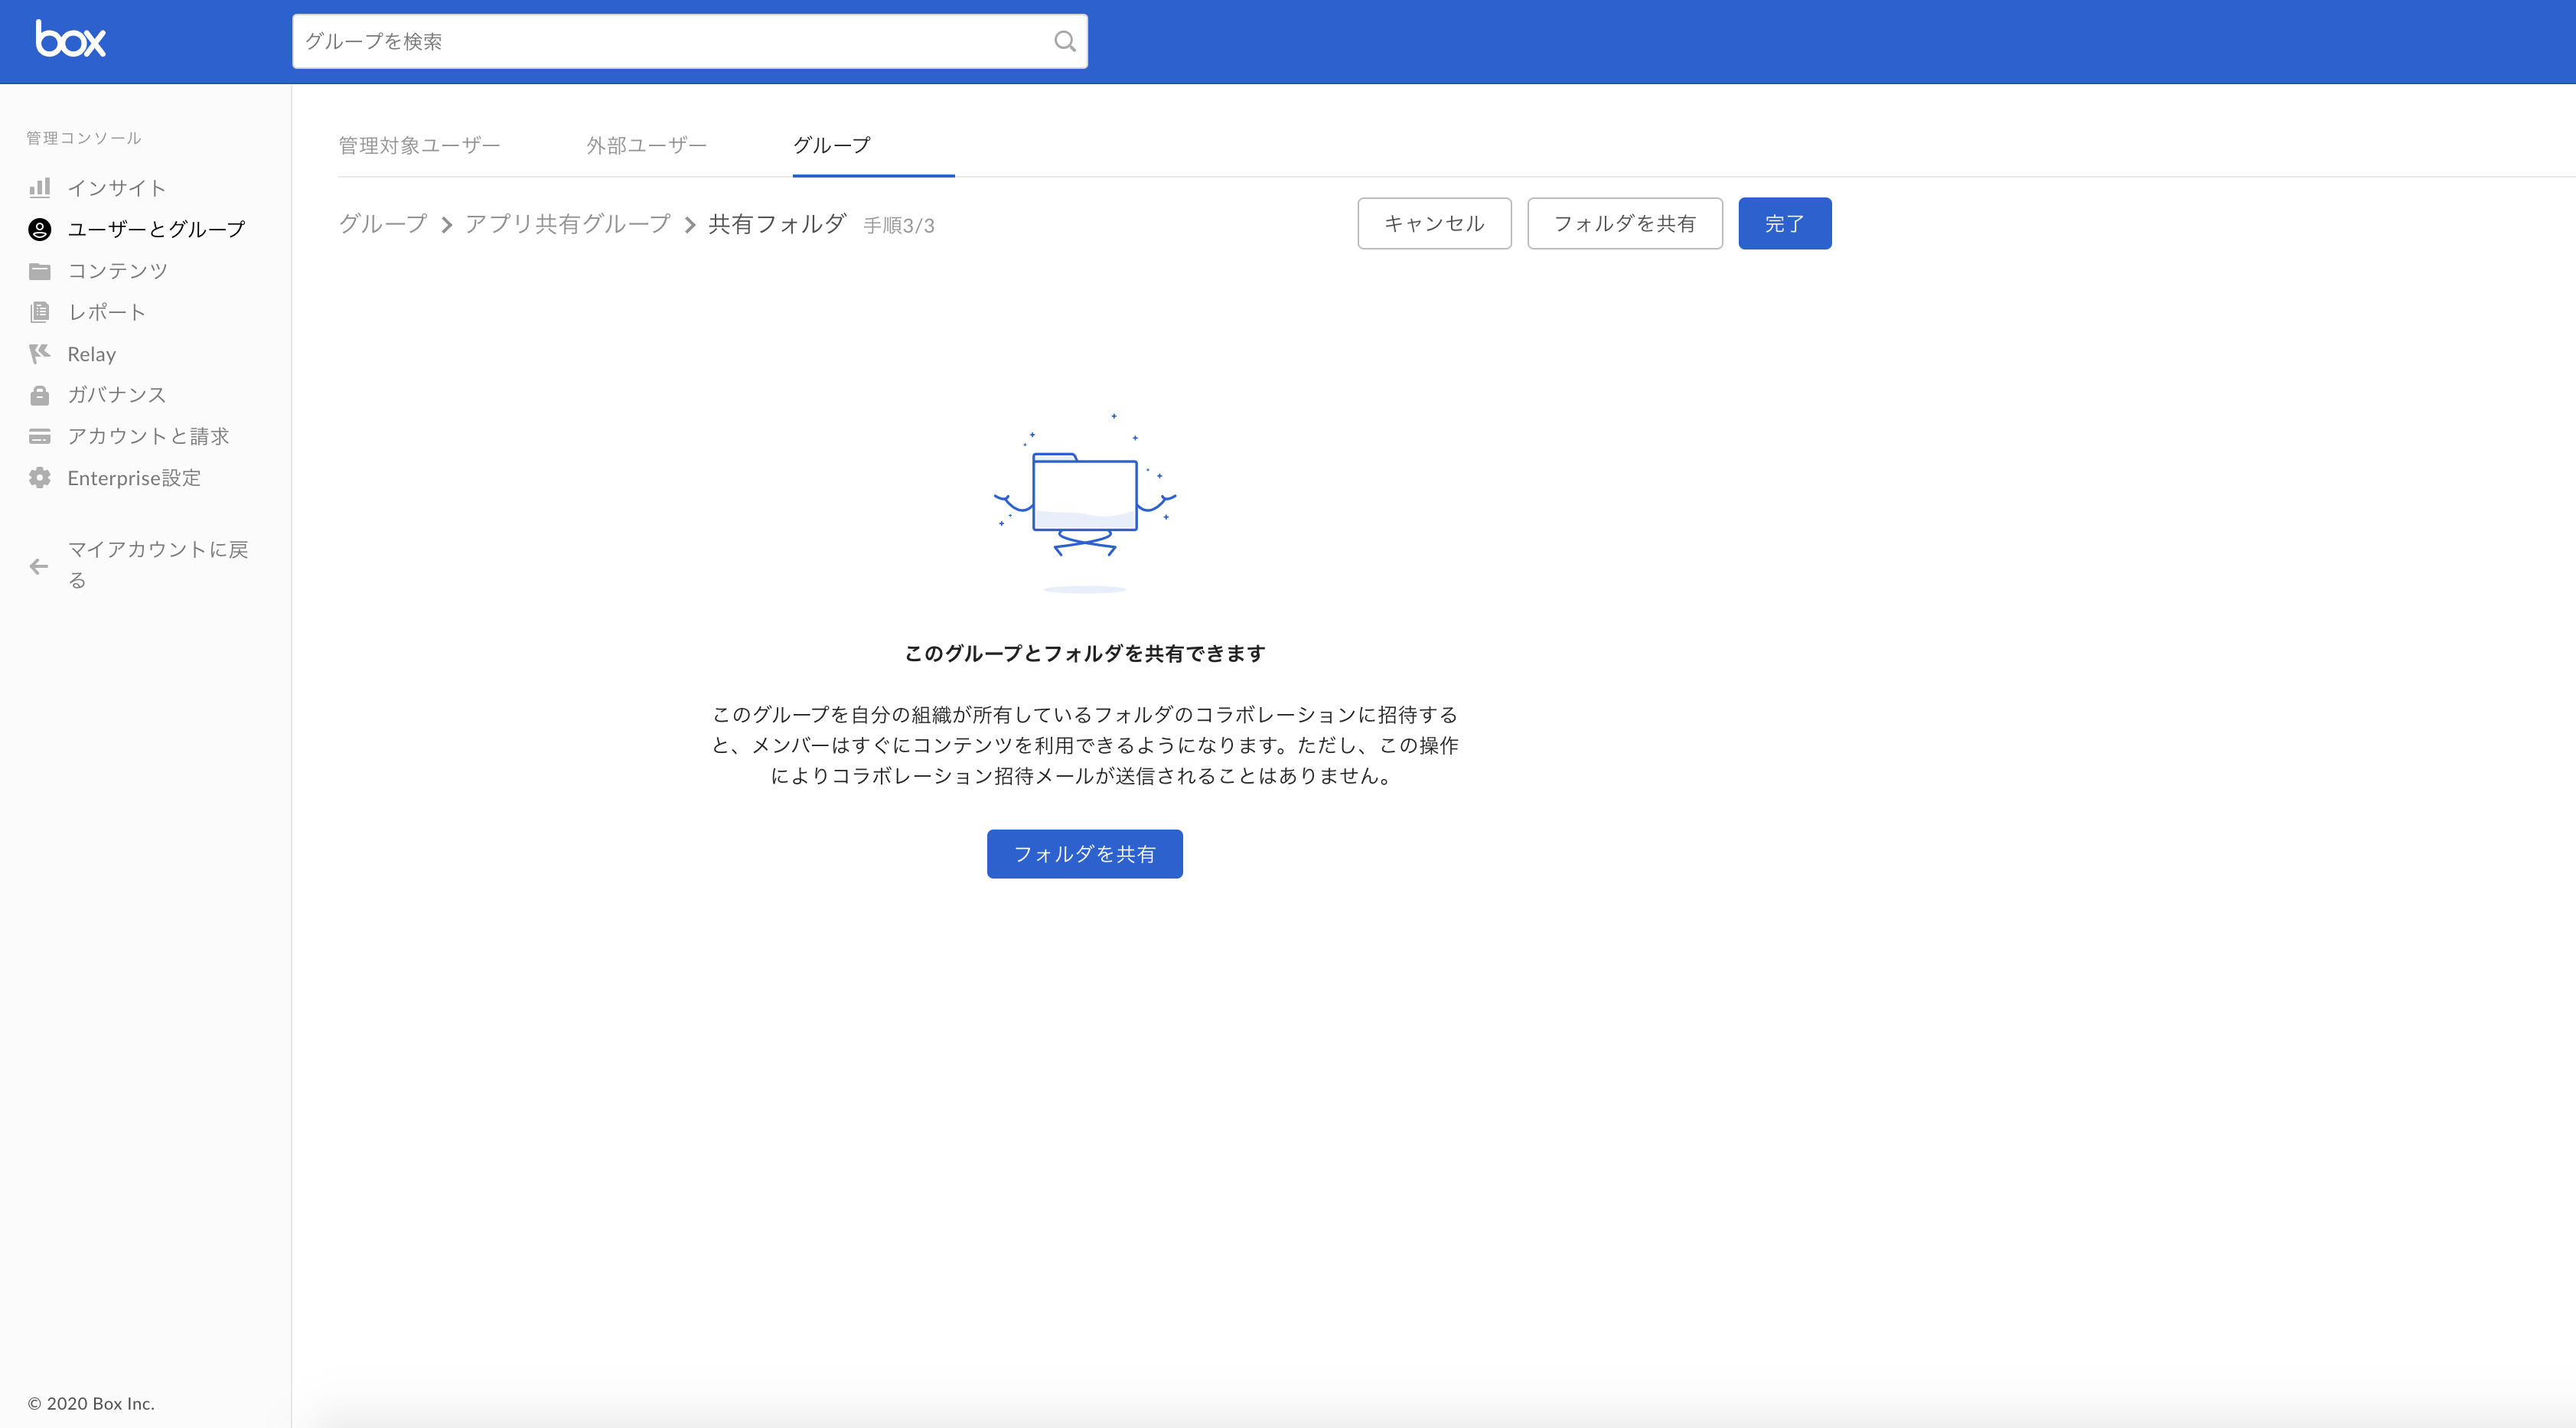The height and width of the screenshot is (1428, 2576).
Task: Open アプリ共有グループ from the breadcrumb
Action: pyautogui.click(x=566, y=224)
